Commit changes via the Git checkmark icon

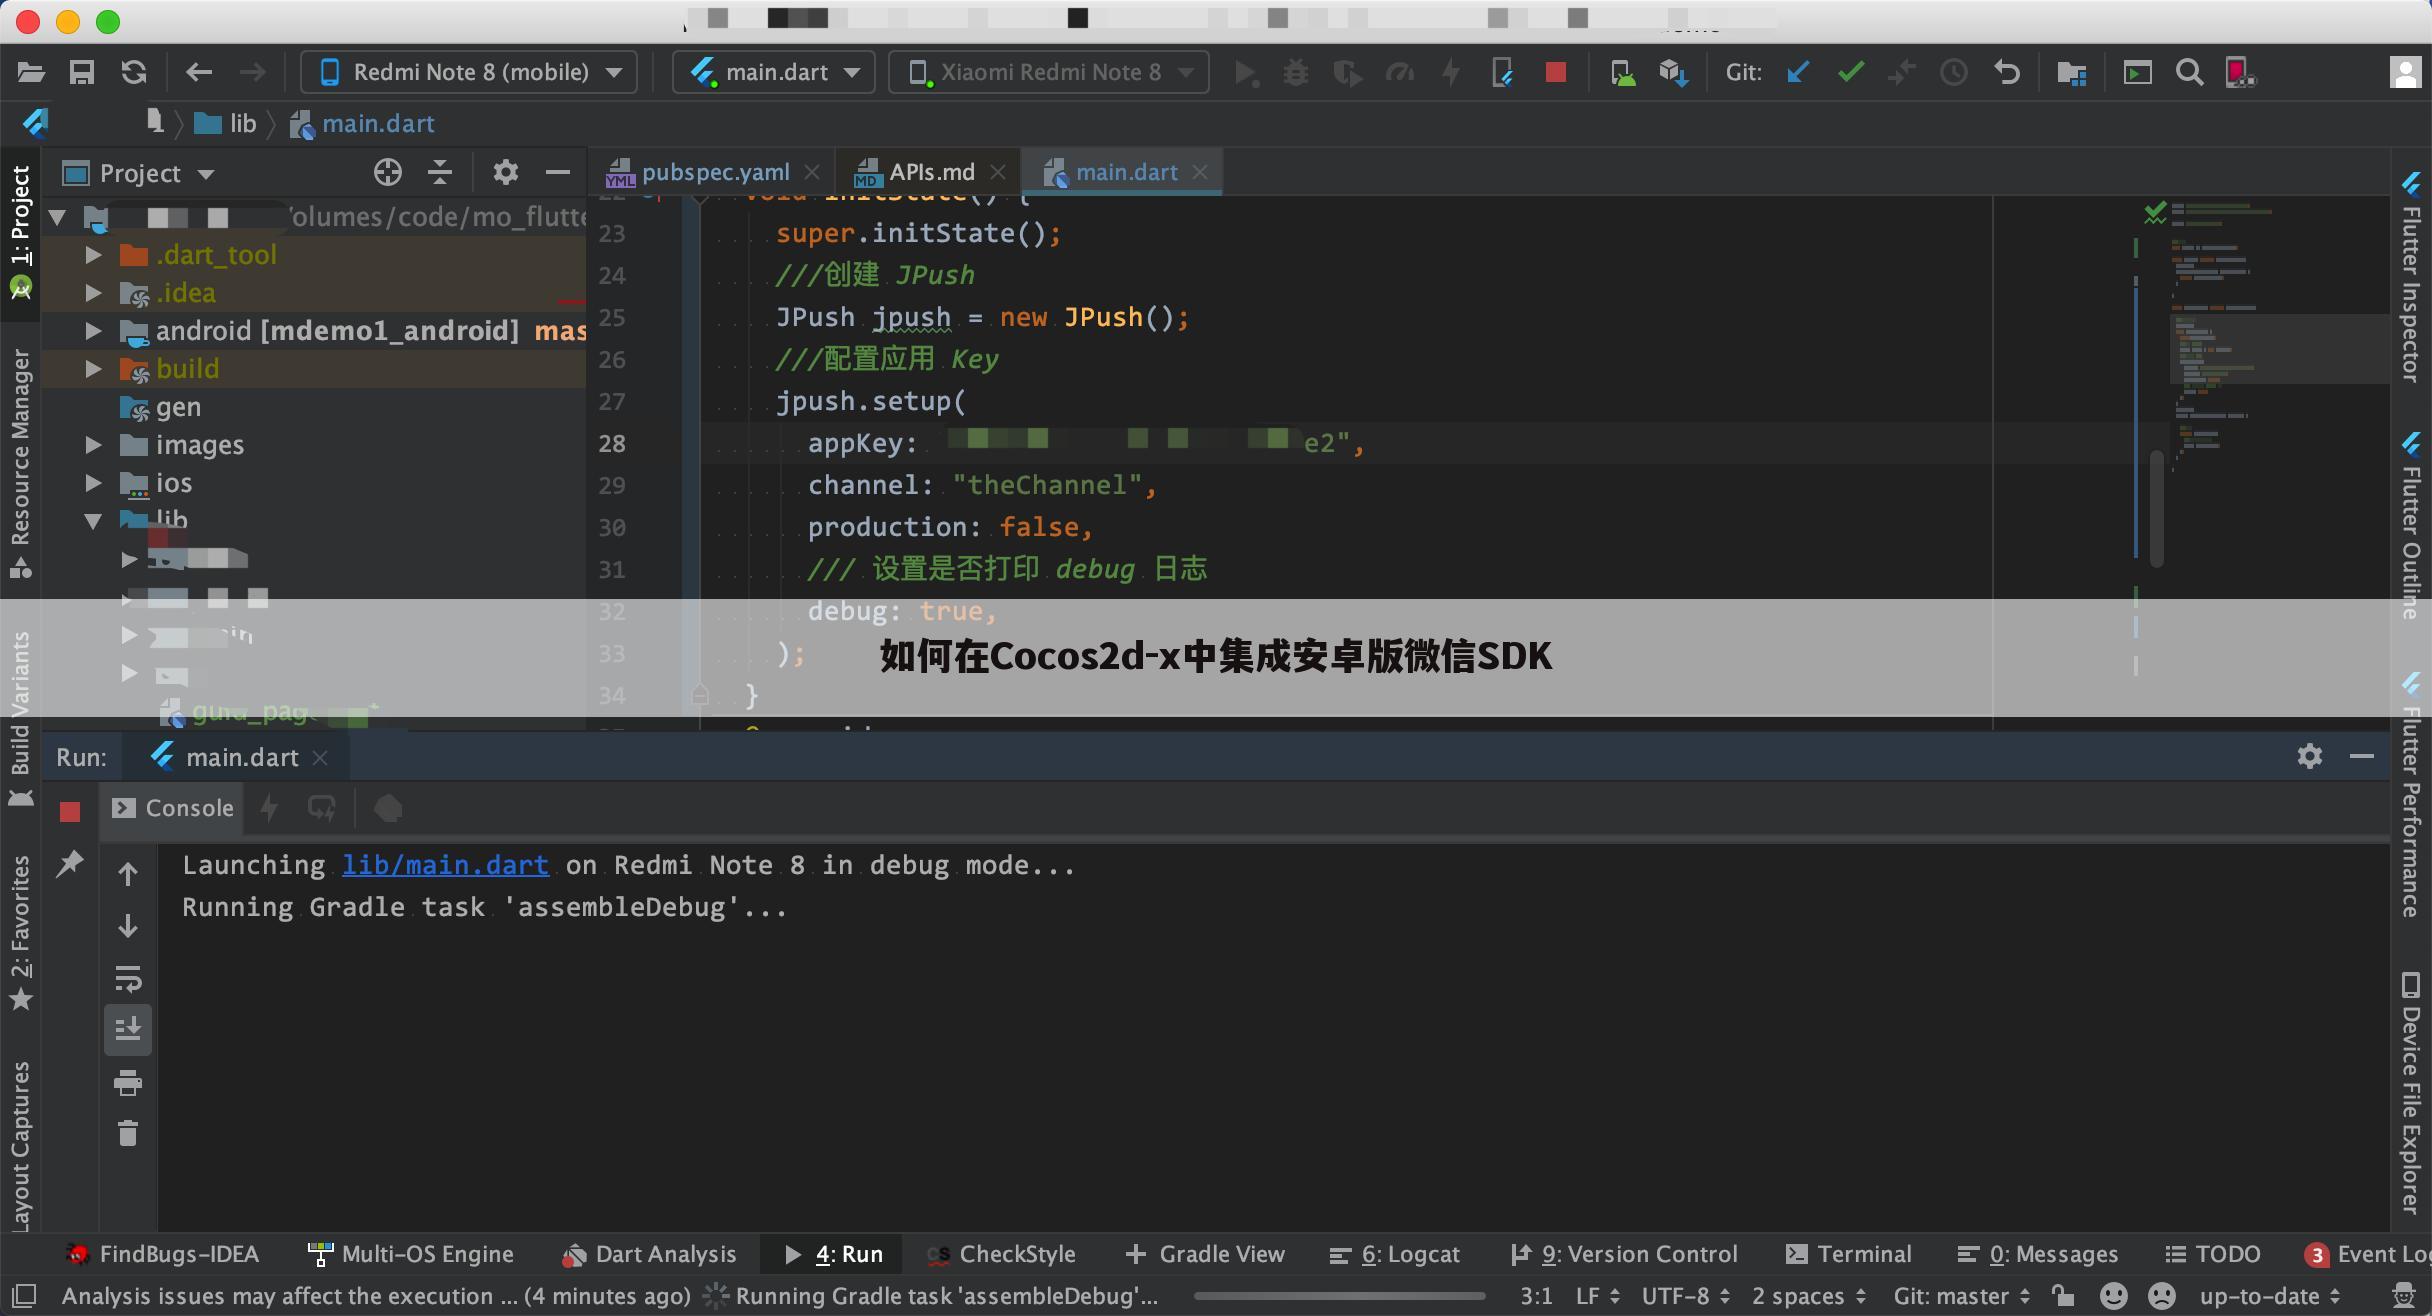[1850, 72]
